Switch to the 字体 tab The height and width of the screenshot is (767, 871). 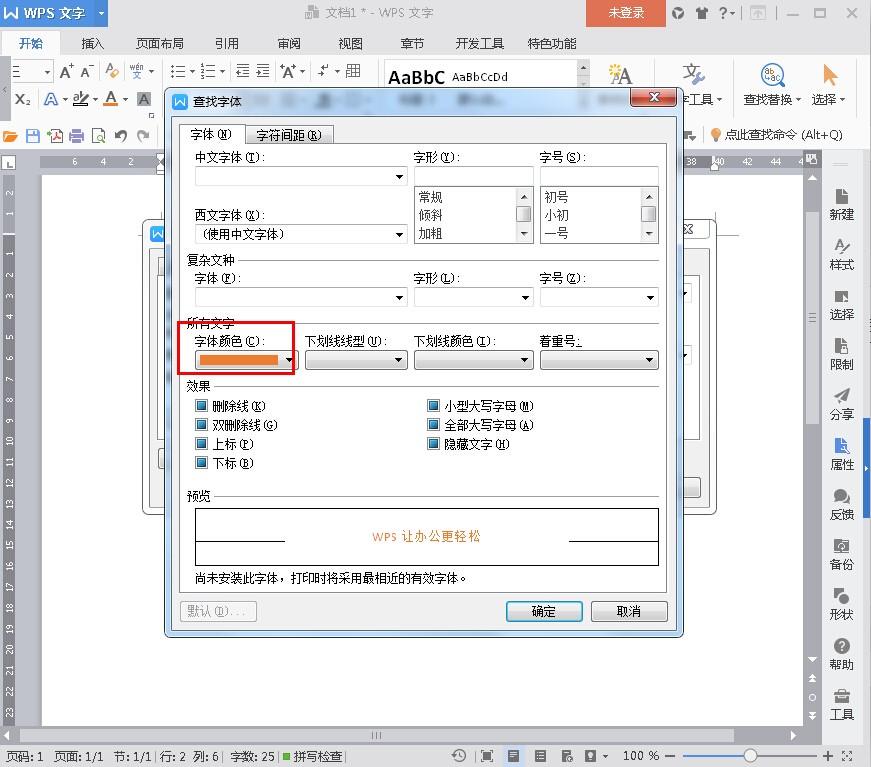(211, 134)
